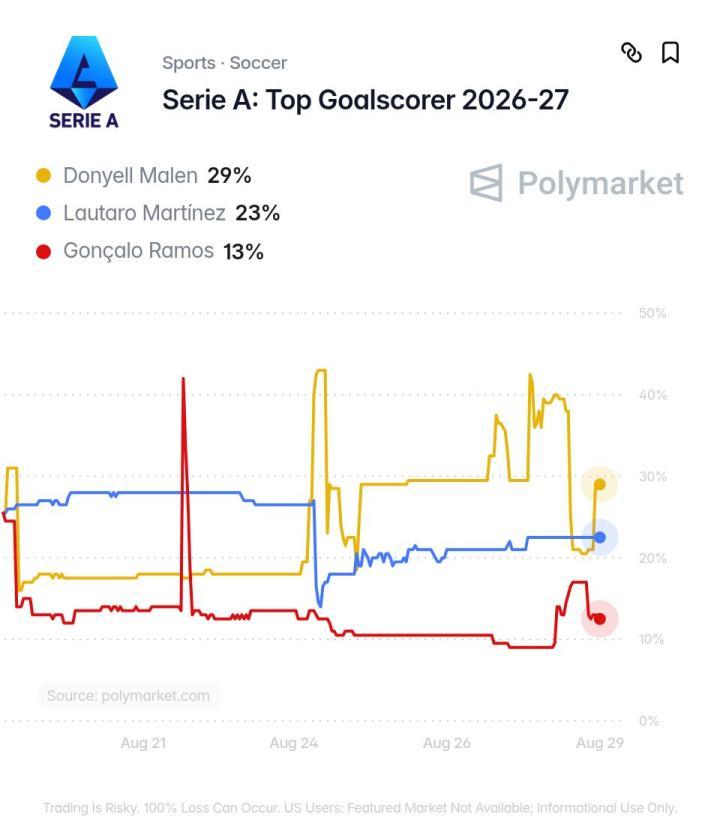Click Lautaro Martínez 23% legend entry
Screen dimensions: 720x823
tap(157, 213)
